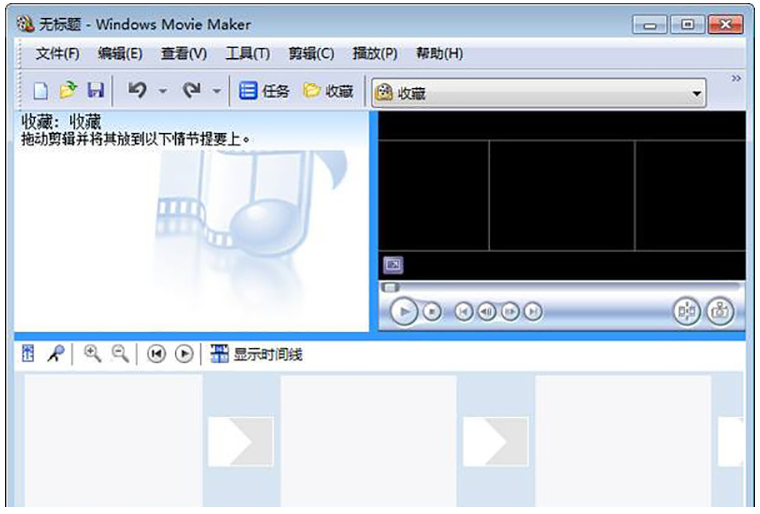The width and height of the screenshot is (760, 514).
Task: Toggle the 任务 (Tasks) pane
Action: (x=264, y=91)
